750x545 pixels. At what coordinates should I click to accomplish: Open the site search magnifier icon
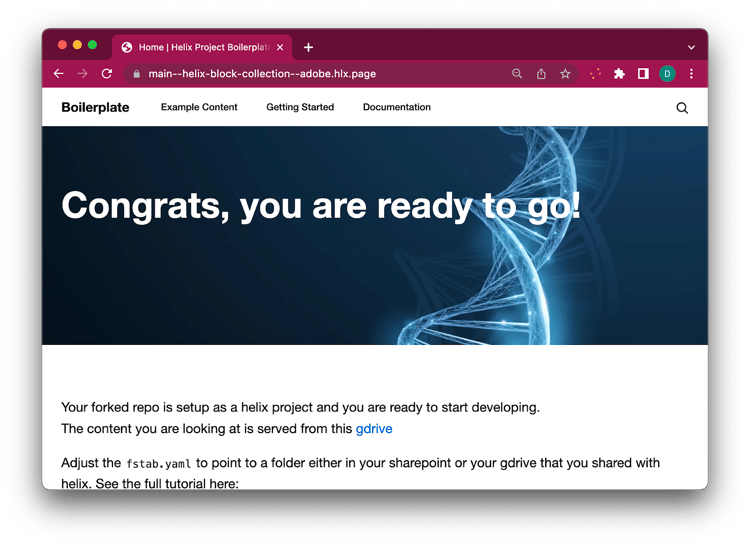(682, 108)
